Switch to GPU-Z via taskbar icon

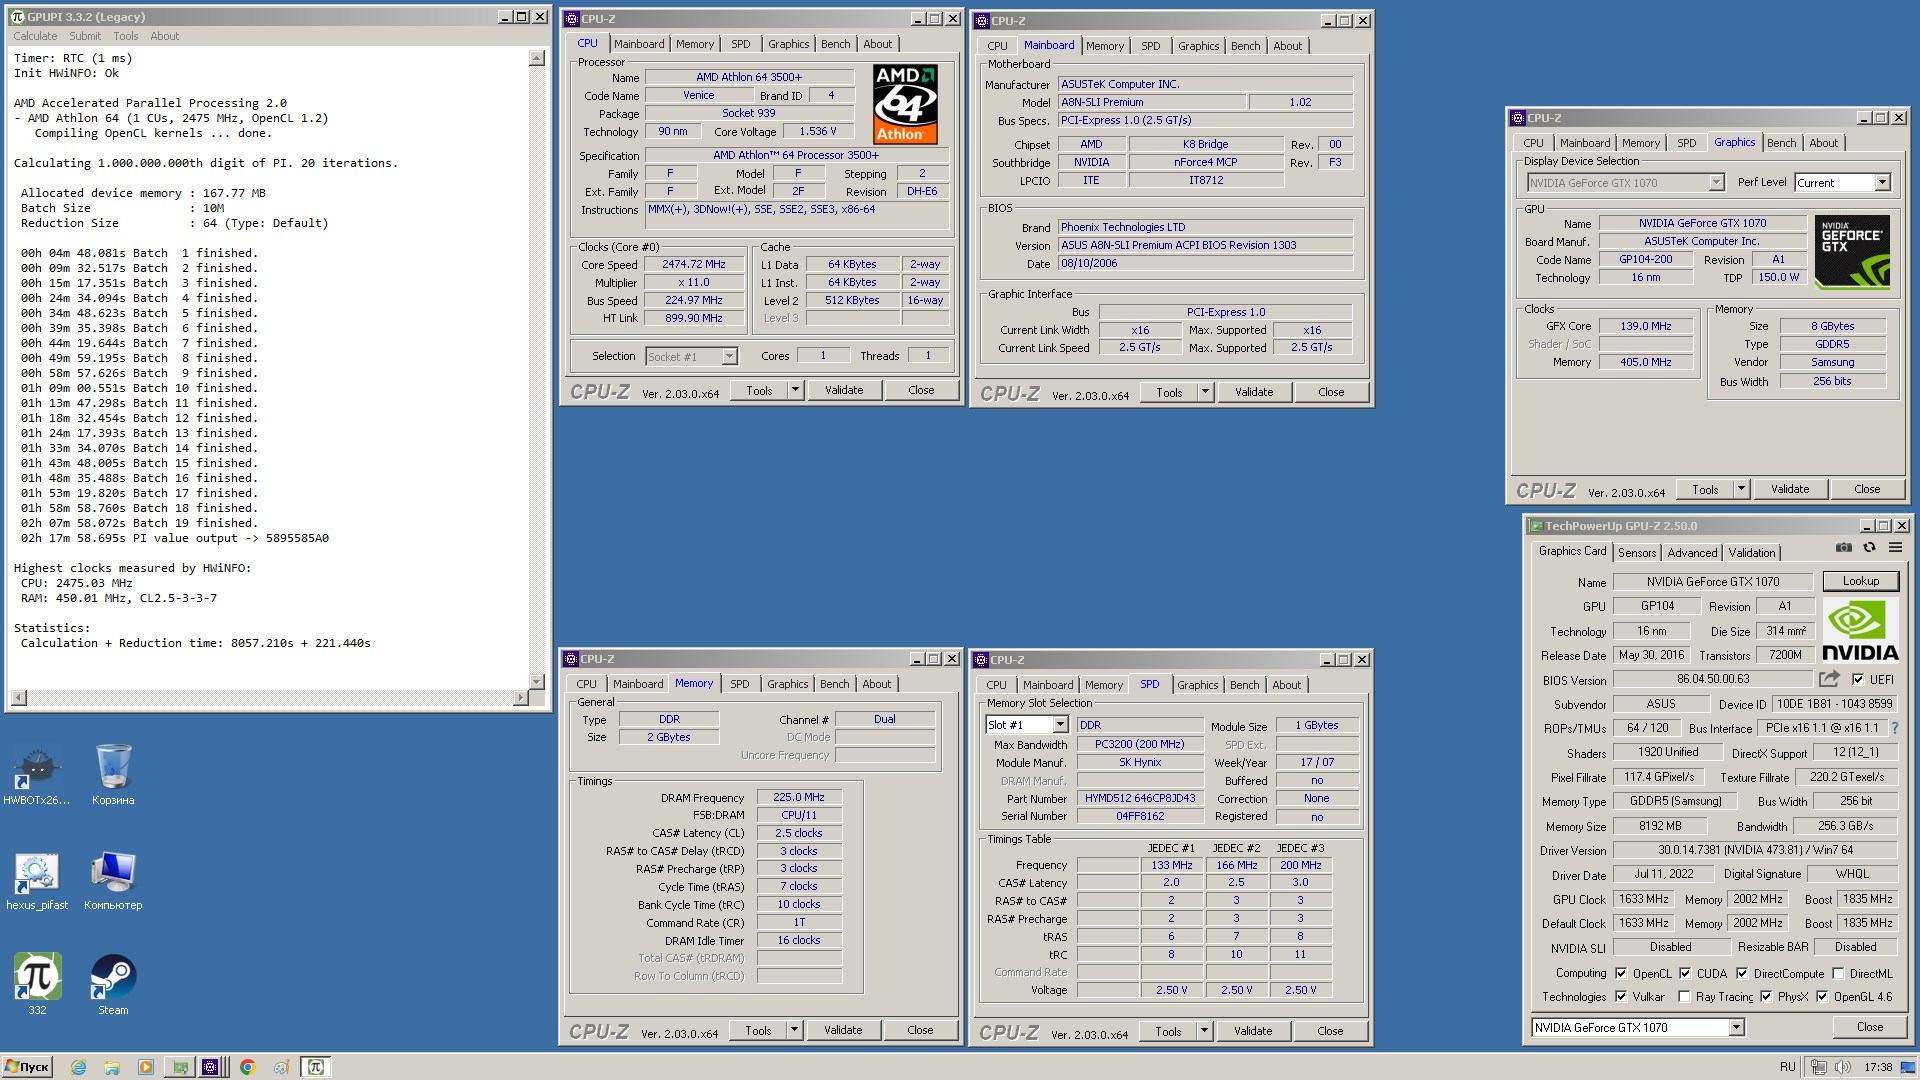point(180,1067)
